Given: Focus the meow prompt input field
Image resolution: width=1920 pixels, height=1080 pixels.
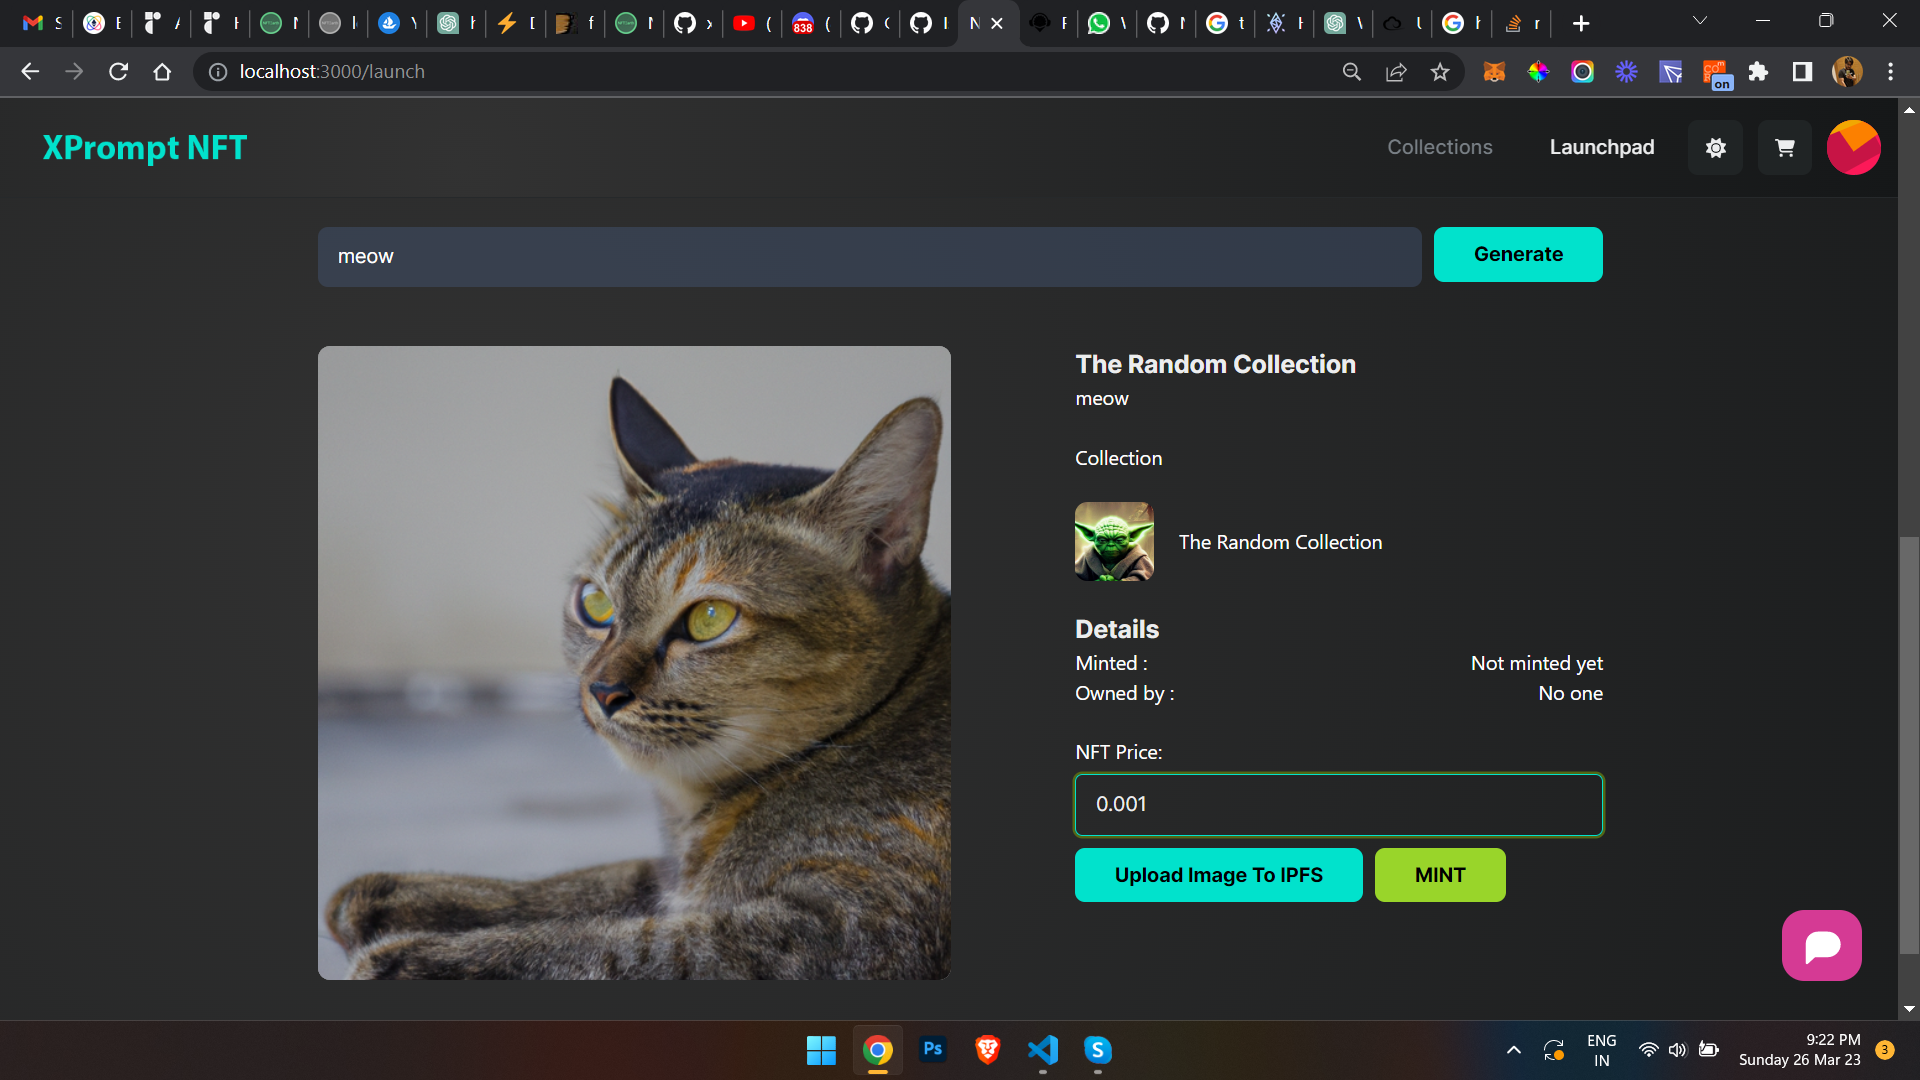Looking at the screenshot, I should [x=868, y=257].
